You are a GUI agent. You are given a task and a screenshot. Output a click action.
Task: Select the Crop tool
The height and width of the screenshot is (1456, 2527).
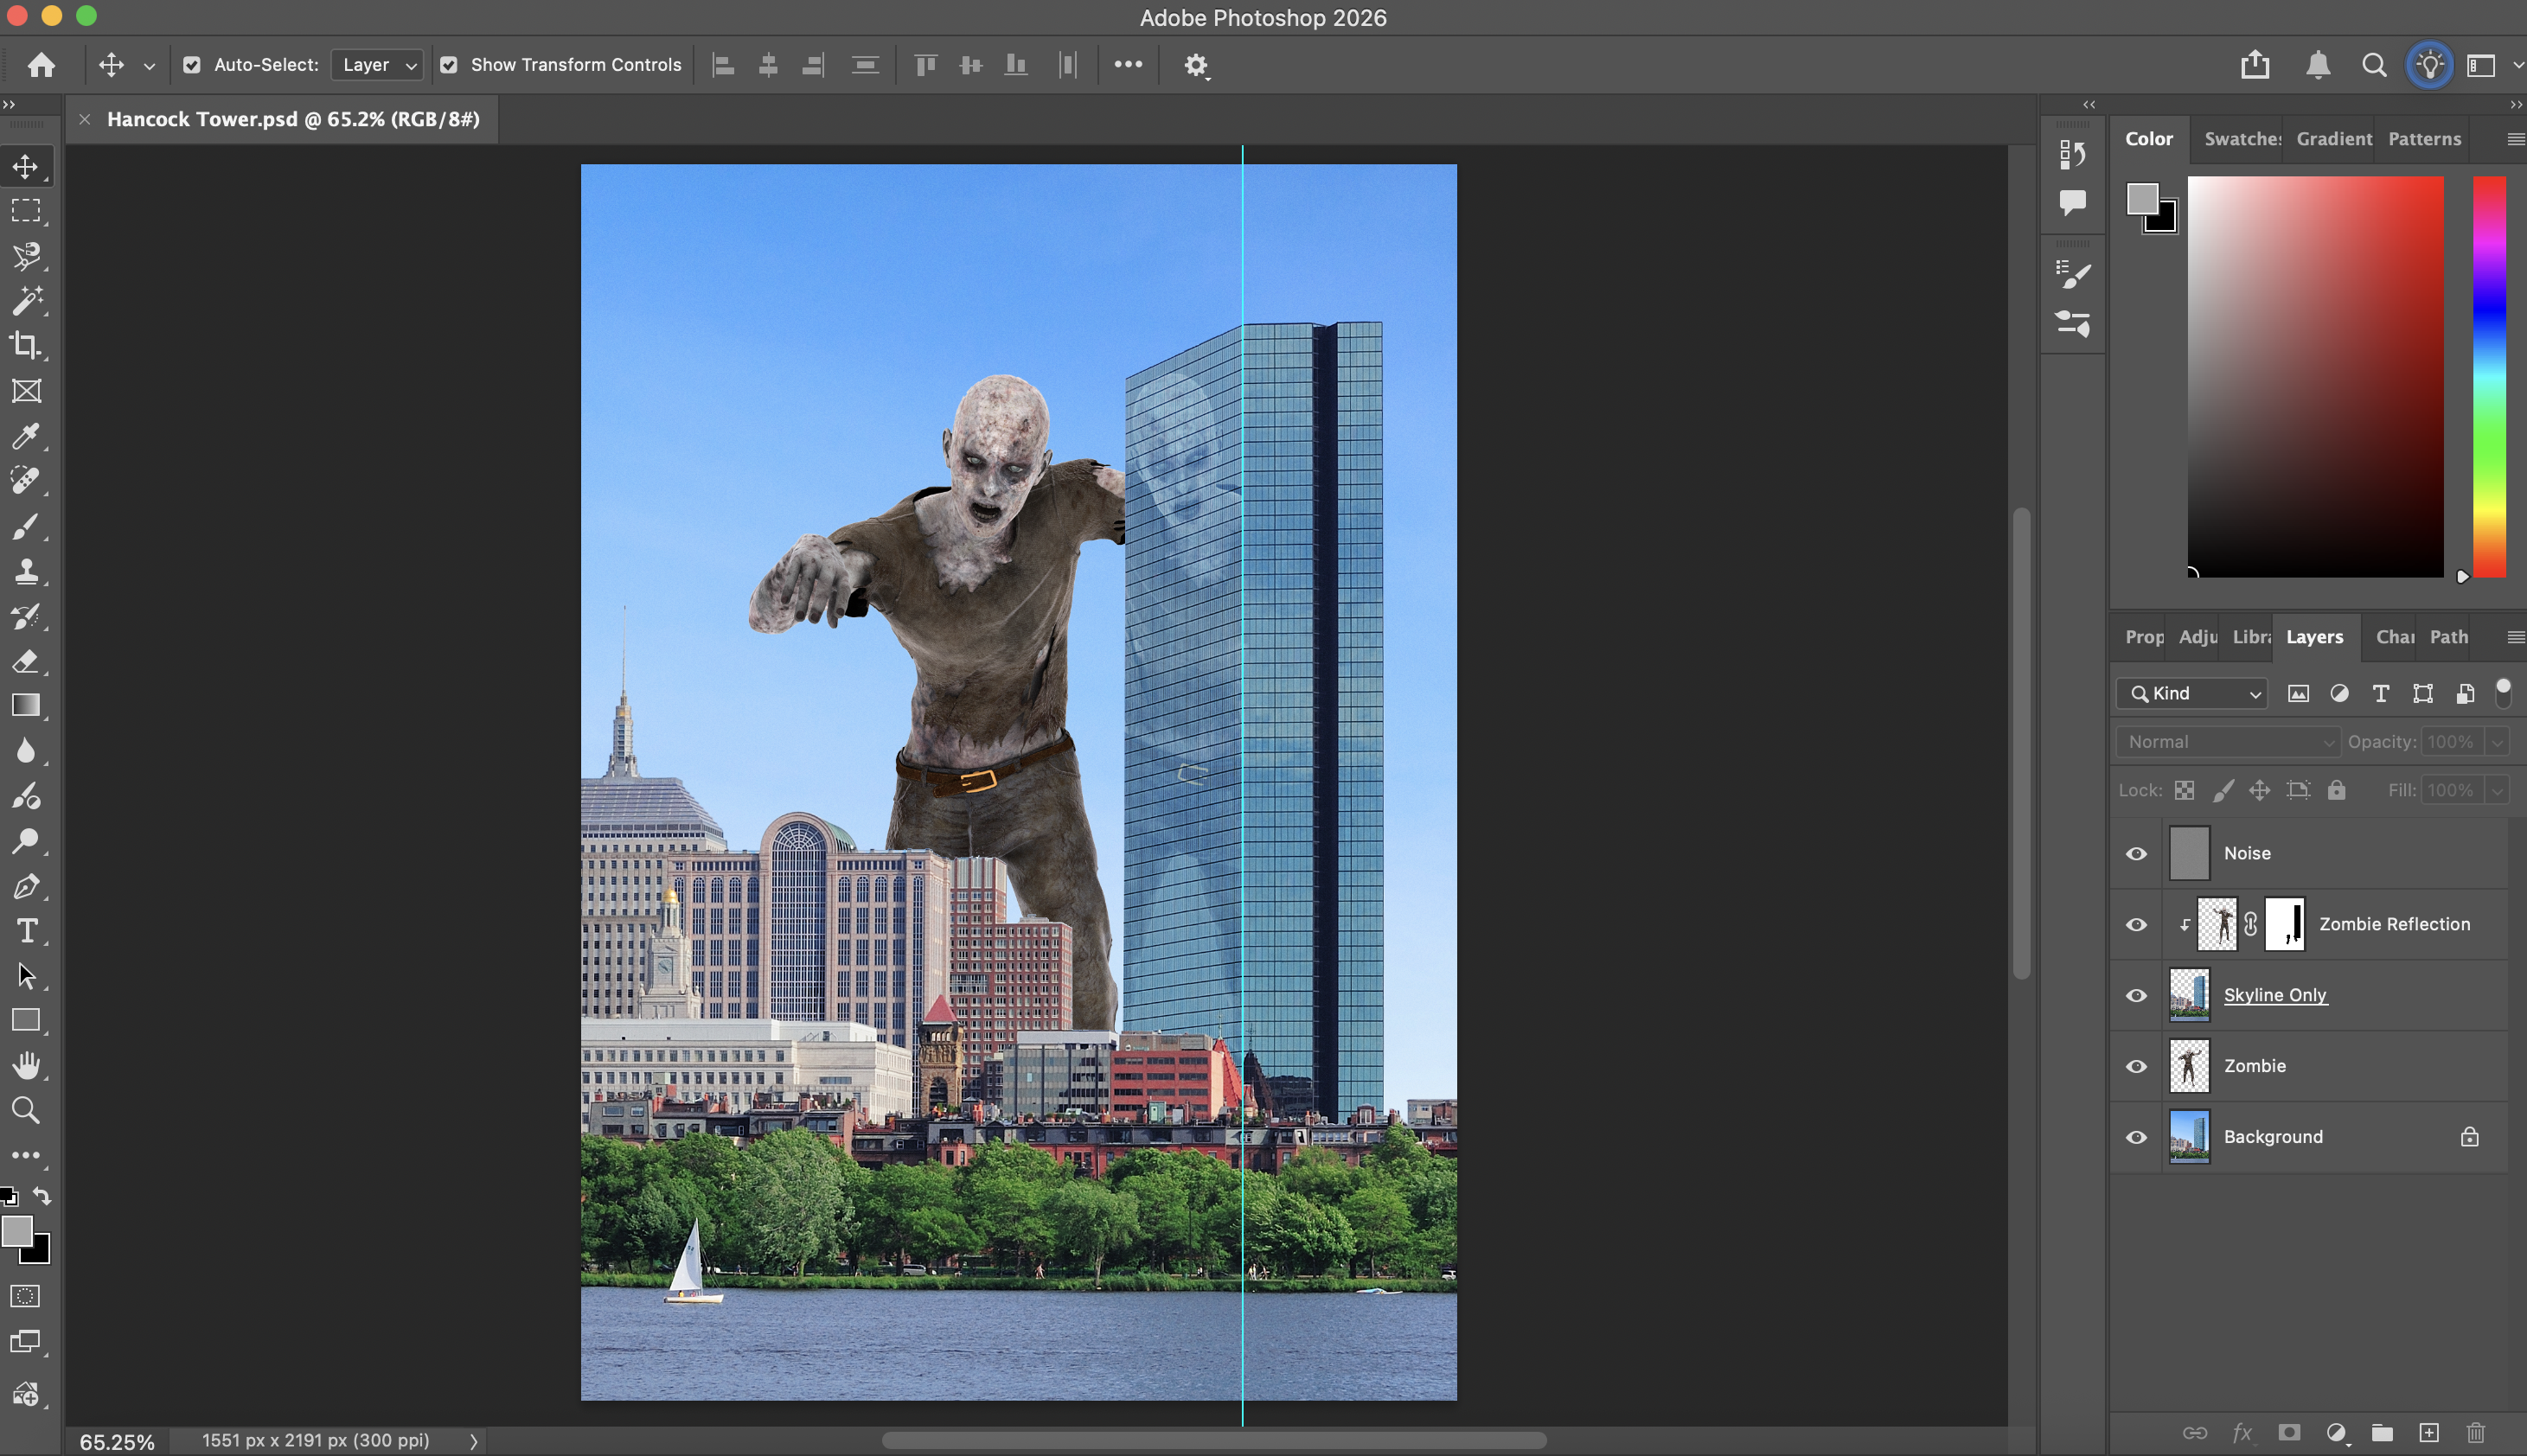(26, 346)
